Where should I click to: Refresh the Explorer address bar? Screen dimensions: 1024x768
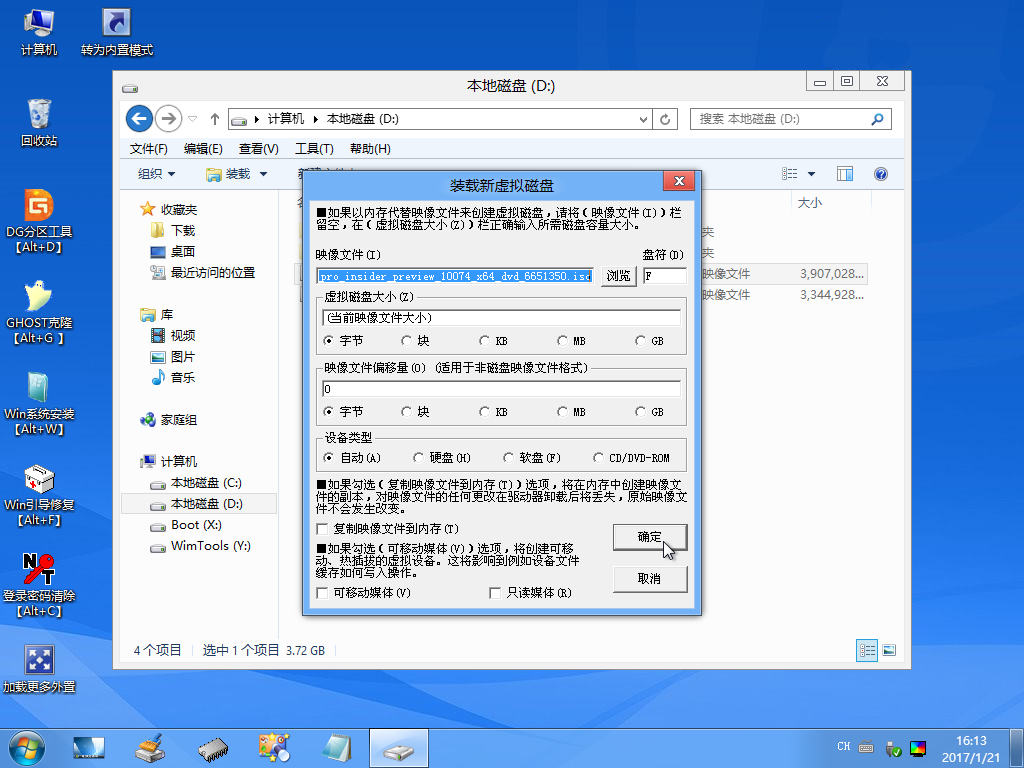(x=665, y=119)
